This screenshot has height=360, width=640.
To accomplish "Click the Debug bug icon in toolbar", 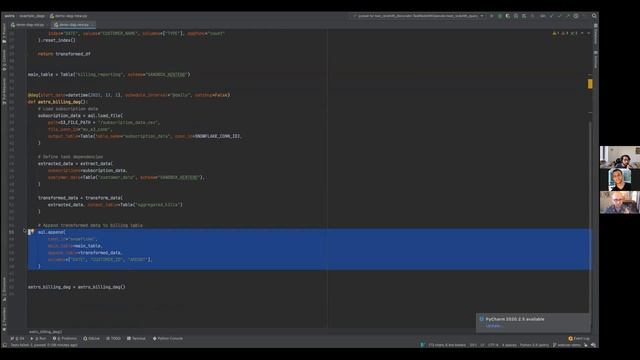I will [x=500, y=16].
